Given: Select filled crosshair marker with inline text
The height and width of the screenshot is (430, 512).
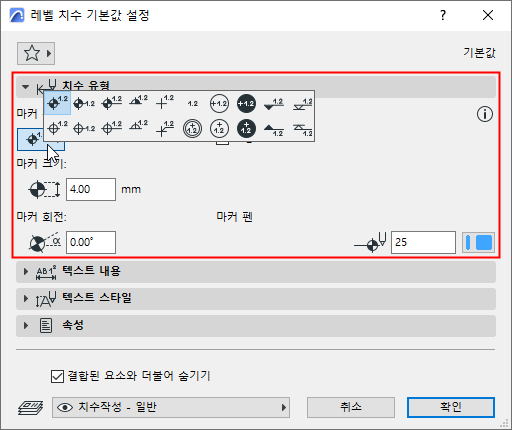Looking at the screenshot, I should click(84, 103).
